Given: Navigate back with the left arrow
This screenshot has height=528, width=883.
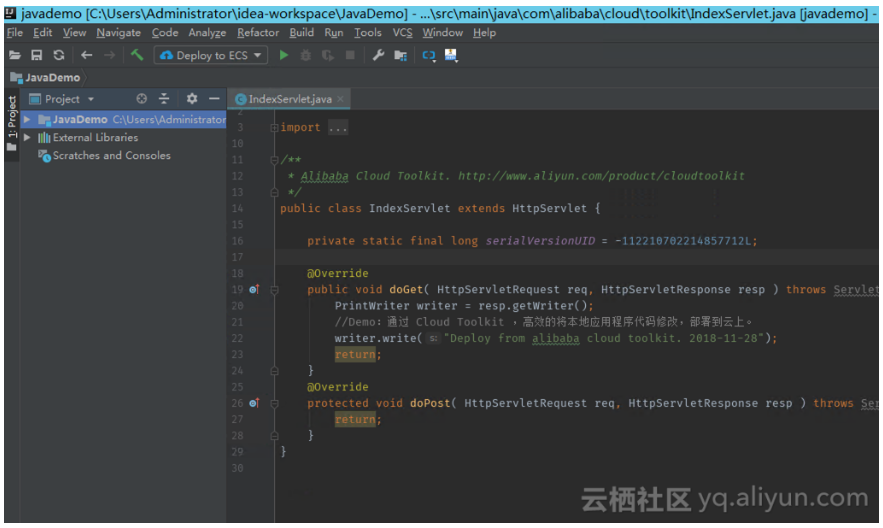Looking at the screenshot, I should [87, 55].
